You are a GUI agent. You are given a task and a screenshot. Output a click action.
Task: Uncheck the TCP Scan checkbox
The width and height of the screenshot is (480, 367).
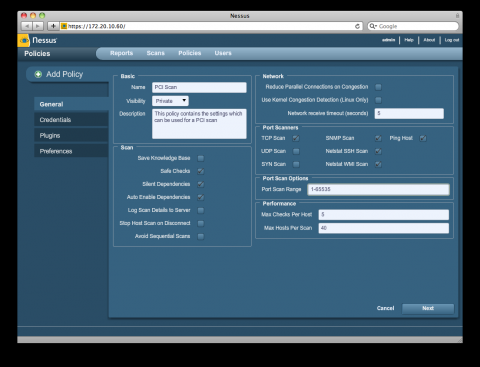coord(296,138)
